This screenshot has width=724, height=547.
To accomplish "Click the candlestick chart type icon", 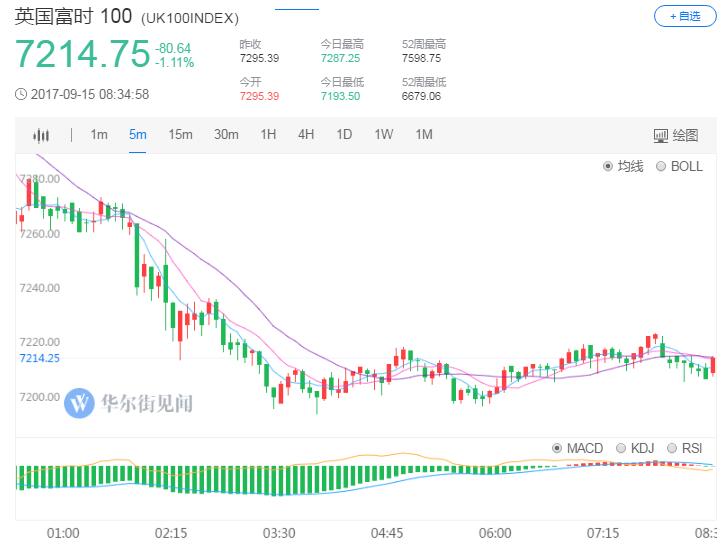I will point(41,135).
